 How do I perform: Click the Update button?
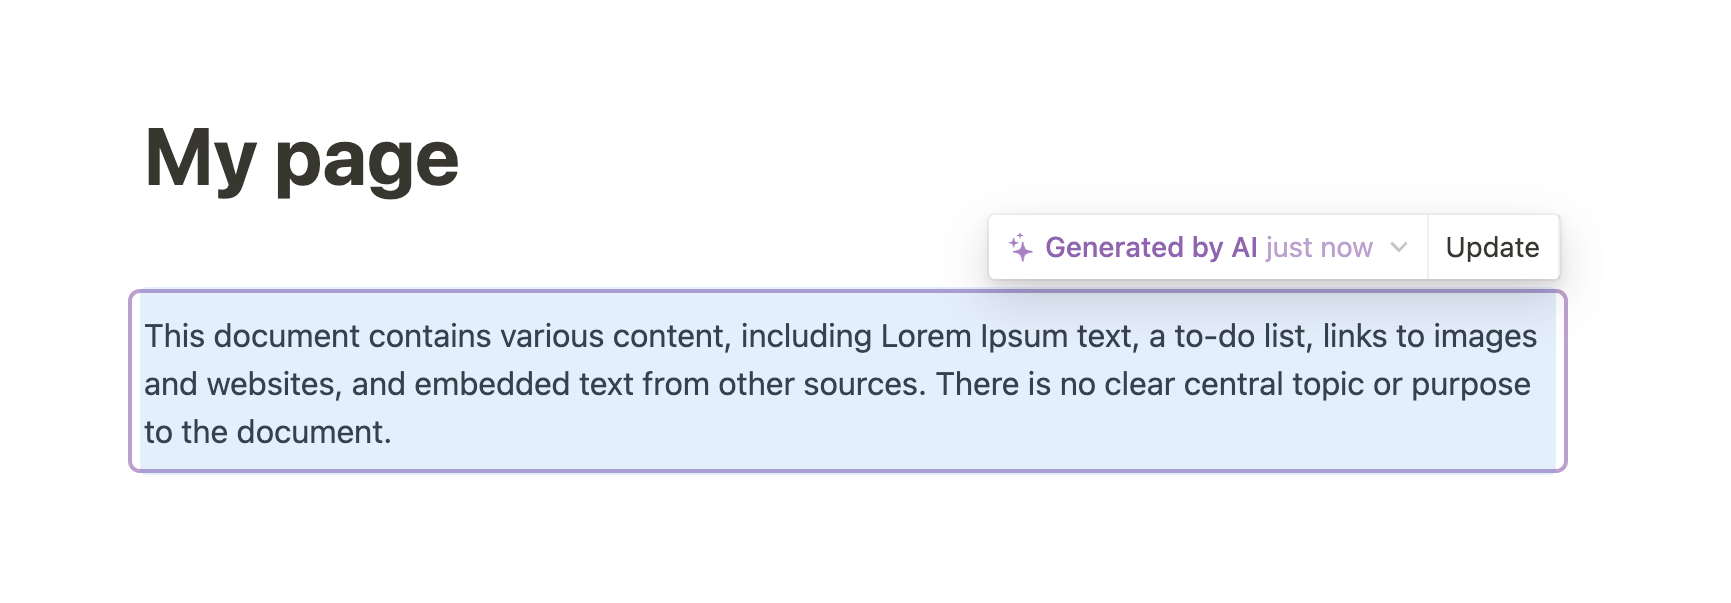[1492, 247]
